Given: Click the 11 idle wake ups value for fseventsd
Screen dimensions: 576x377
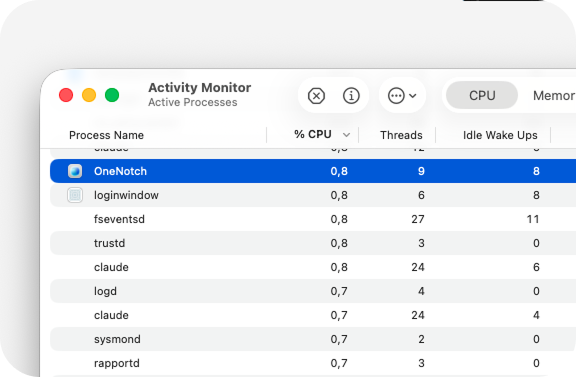Looking at the screenshot, I should [x=533, y=219].
